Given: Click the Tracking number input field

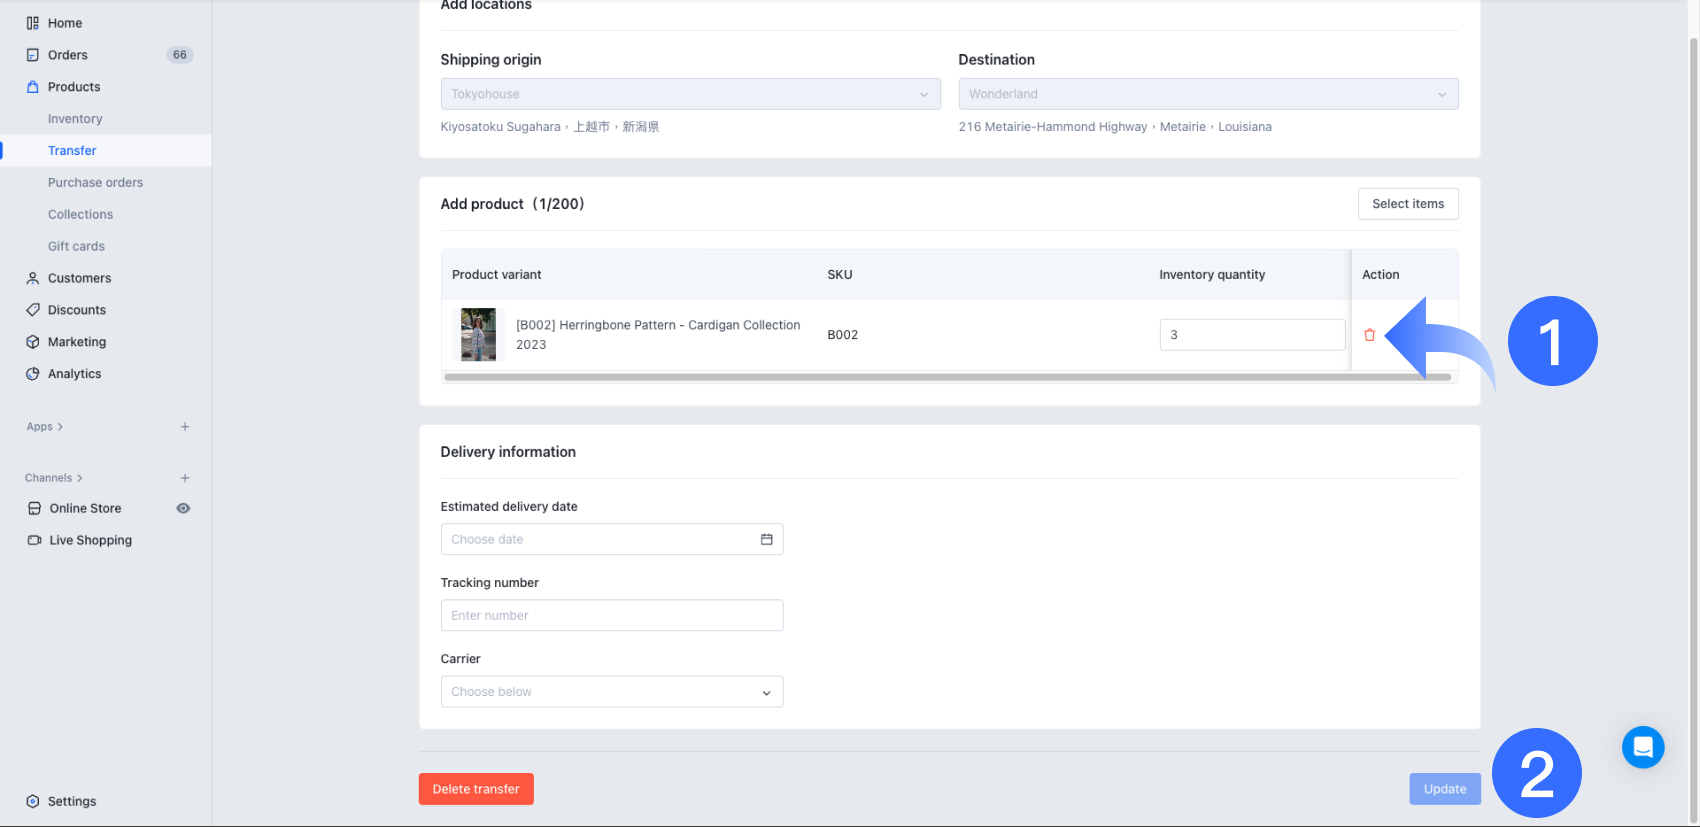Looking at the screenshot, I should pyautogui.click(x=611, y=616).
